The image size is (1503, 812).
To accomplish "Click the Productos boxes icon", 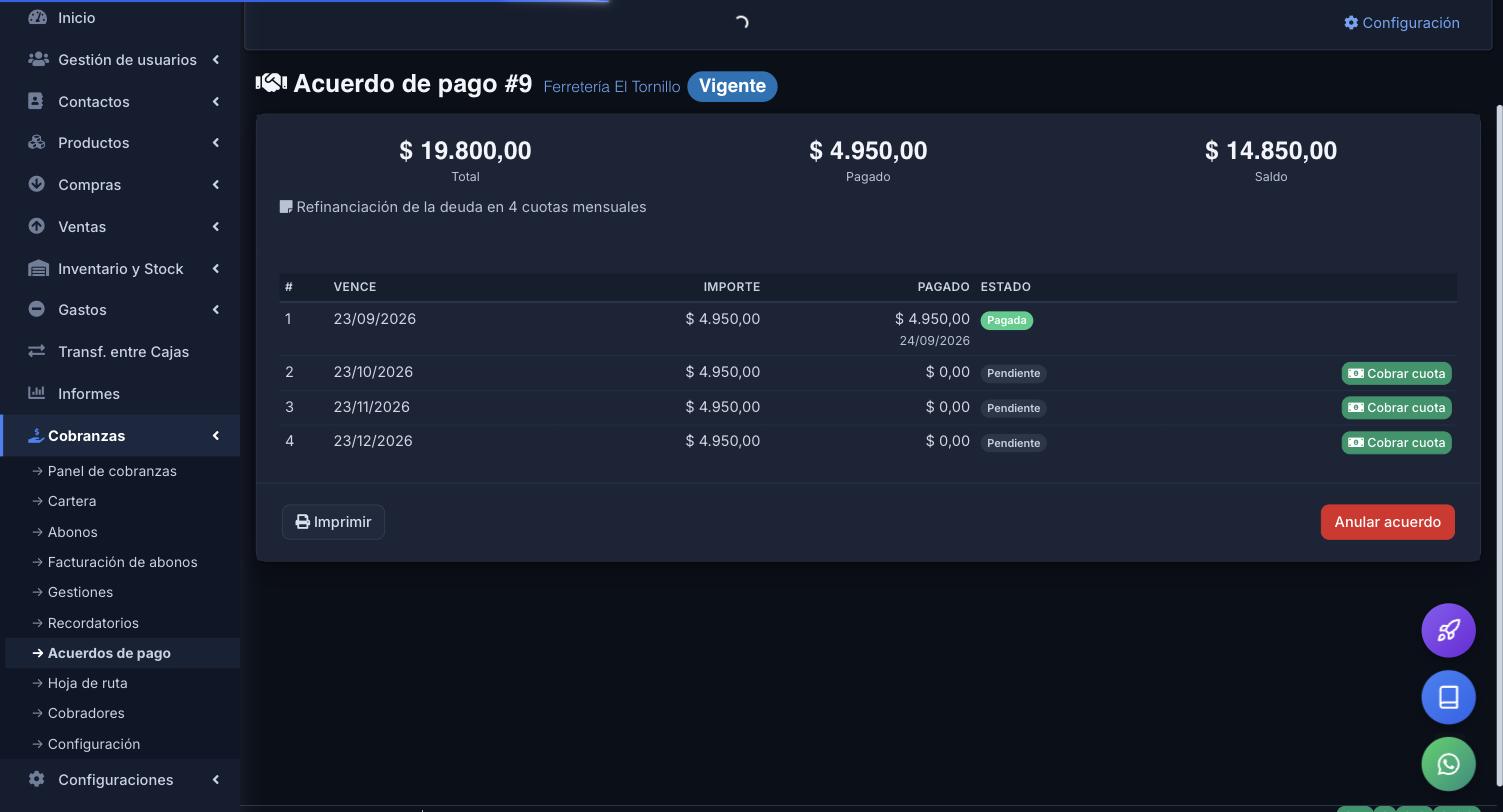I will click(x=37, y=142).
